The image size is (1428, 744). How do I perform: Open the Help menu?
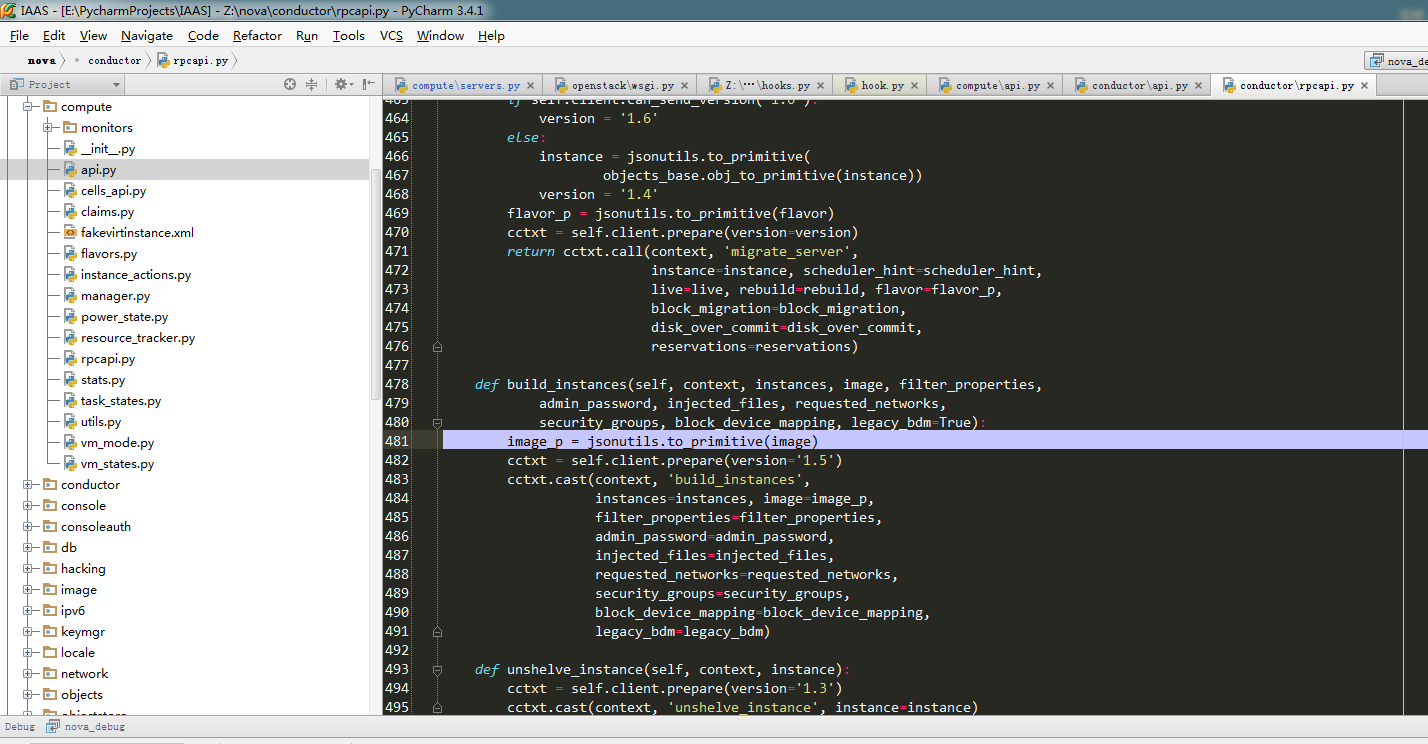(x=491, y=35)
